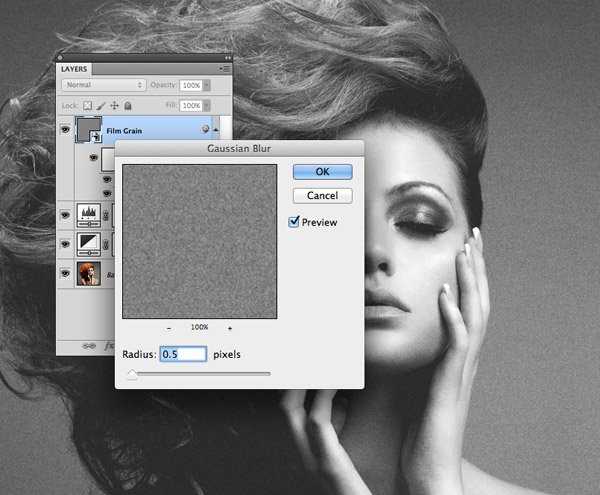Open the Layers panel options menu

point(225,69)
